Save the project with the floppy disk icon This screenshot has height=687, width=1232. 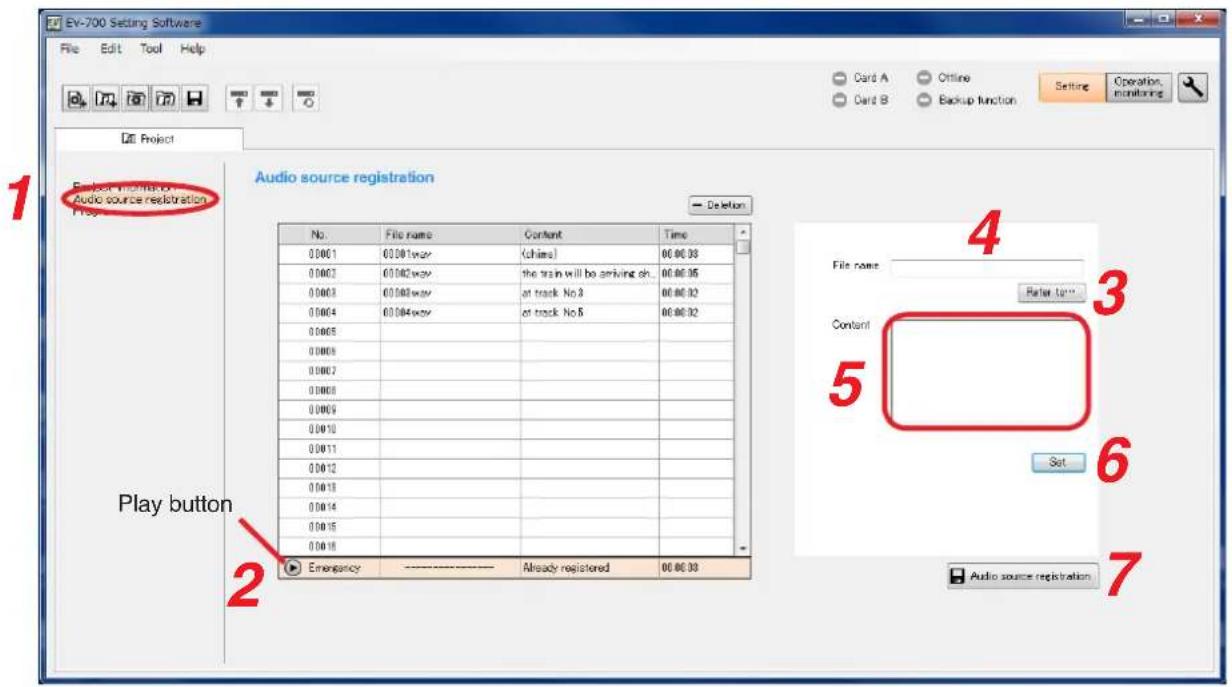pos(196,99)
